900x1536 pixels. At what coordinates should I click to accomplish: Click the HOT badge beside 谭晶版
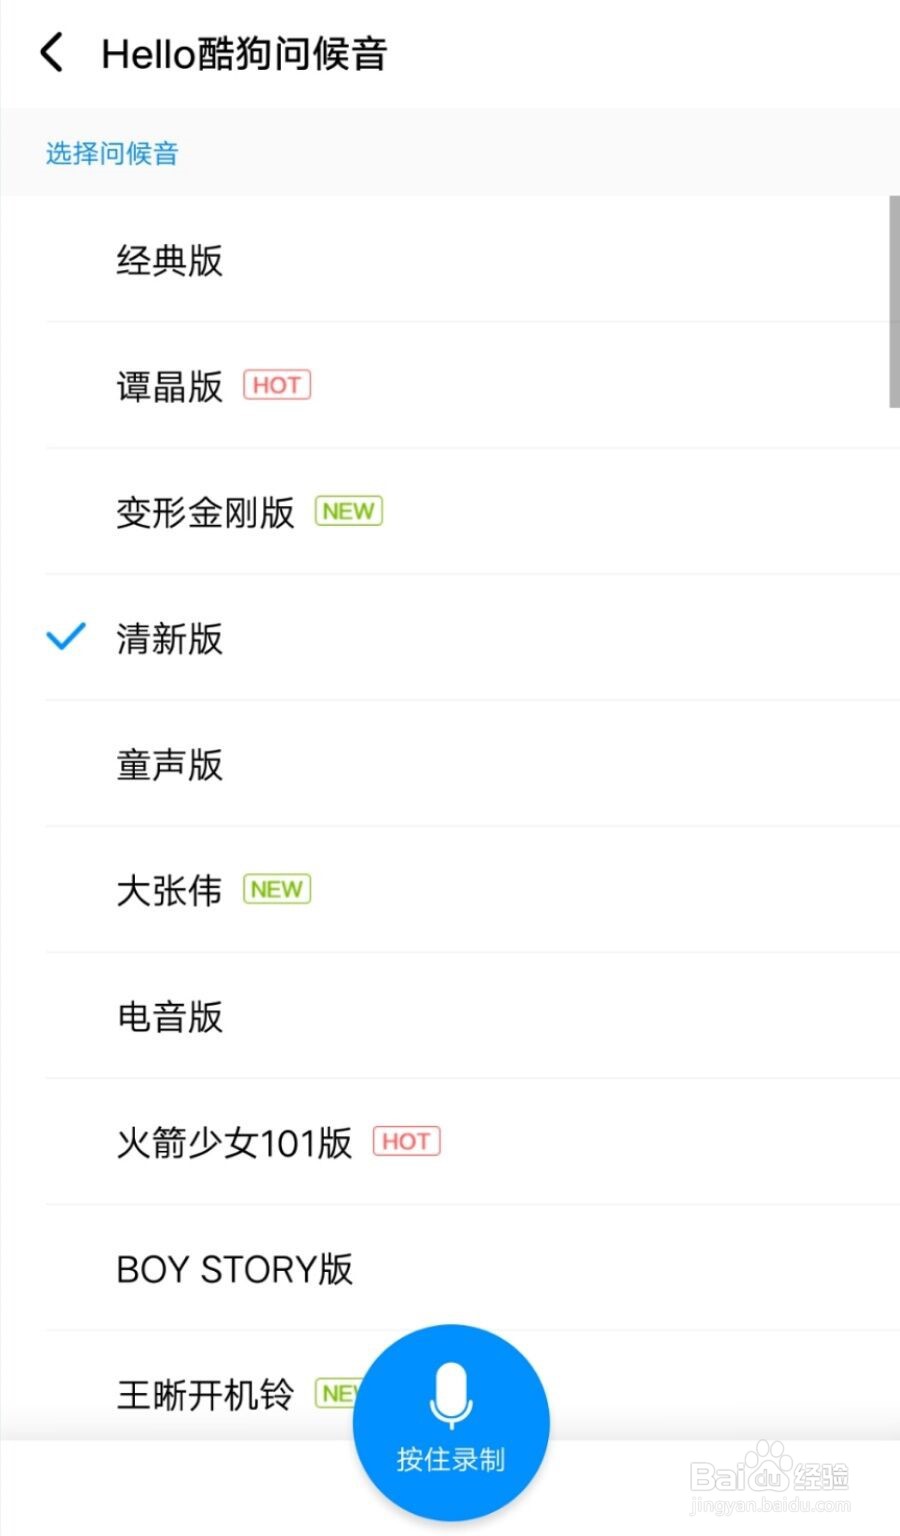click(277, 385)
